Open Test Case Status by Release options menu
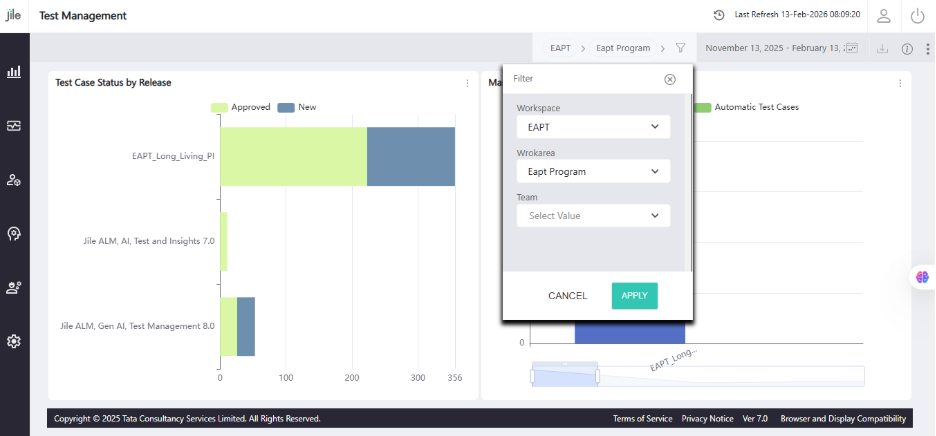The height and width of the screenshot is (436, 936). [x=467, y=84]
